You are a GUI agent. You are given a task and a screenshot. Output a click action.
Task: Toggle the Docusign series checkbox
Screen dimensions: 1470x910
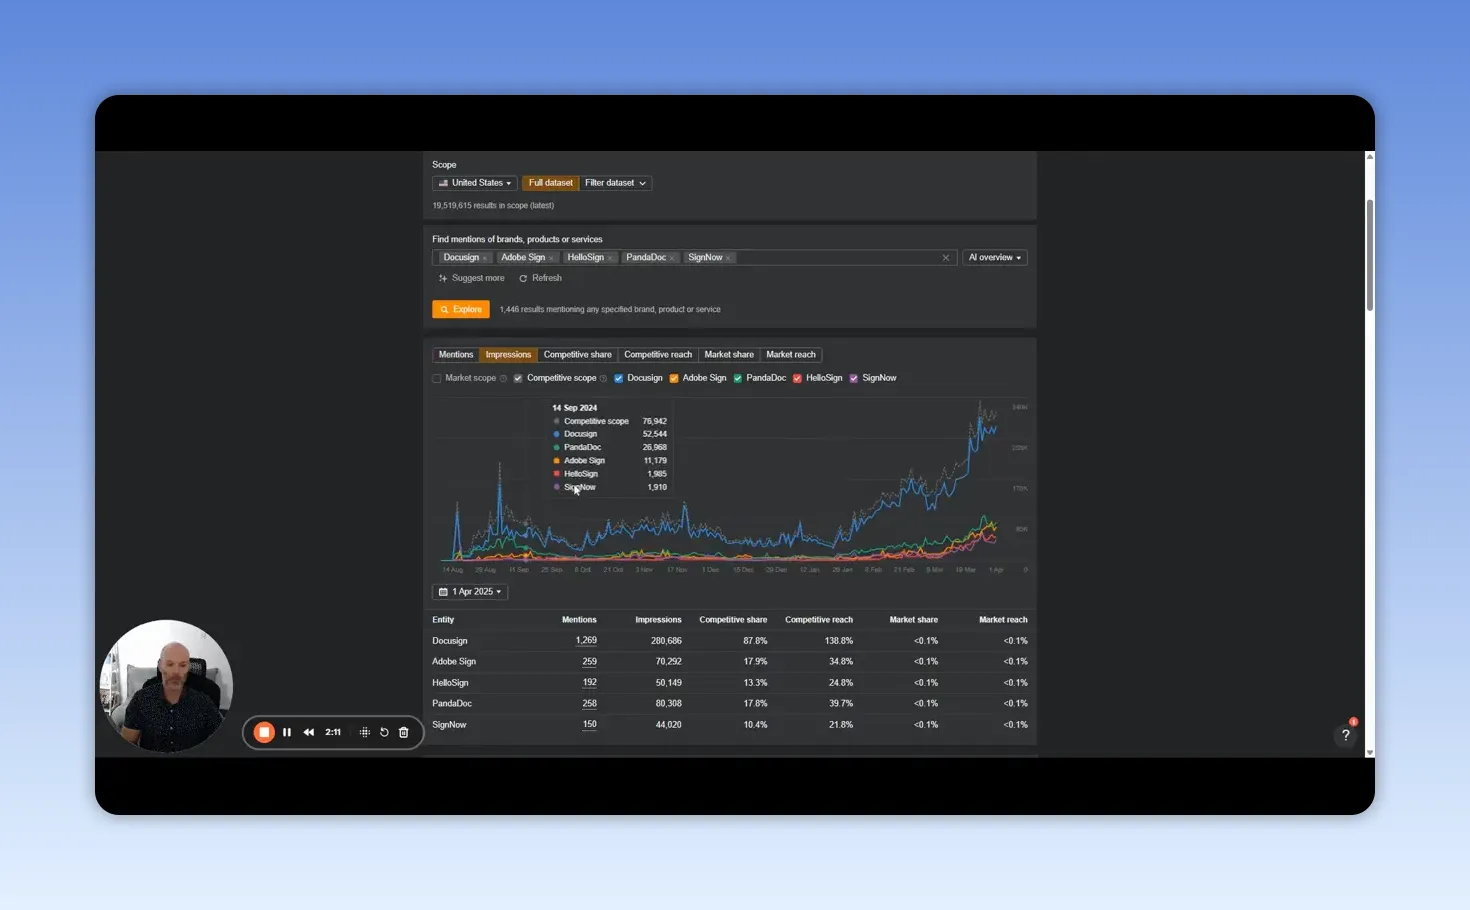click(619, 378)
